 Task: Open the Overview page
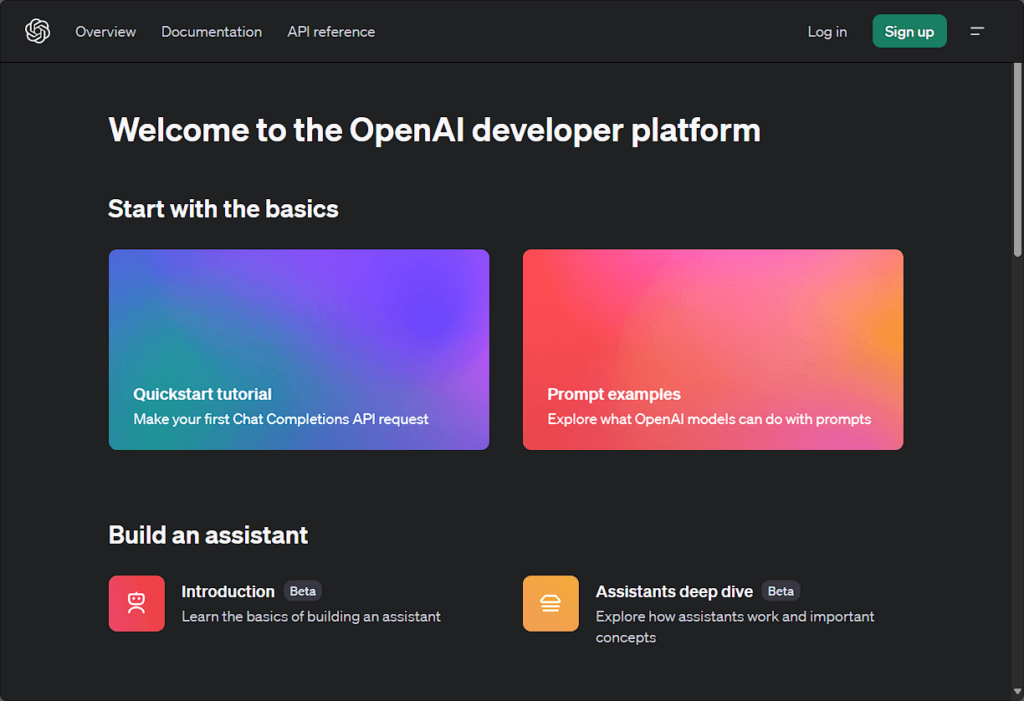(x=105, y=31)
